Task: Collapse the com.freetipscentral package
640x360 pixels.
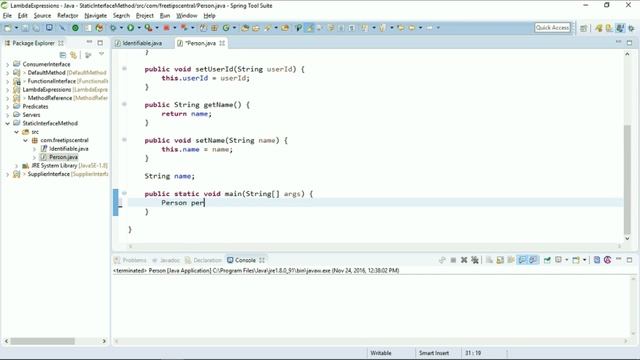Action: pyautogui.click(x=25, y=140)
